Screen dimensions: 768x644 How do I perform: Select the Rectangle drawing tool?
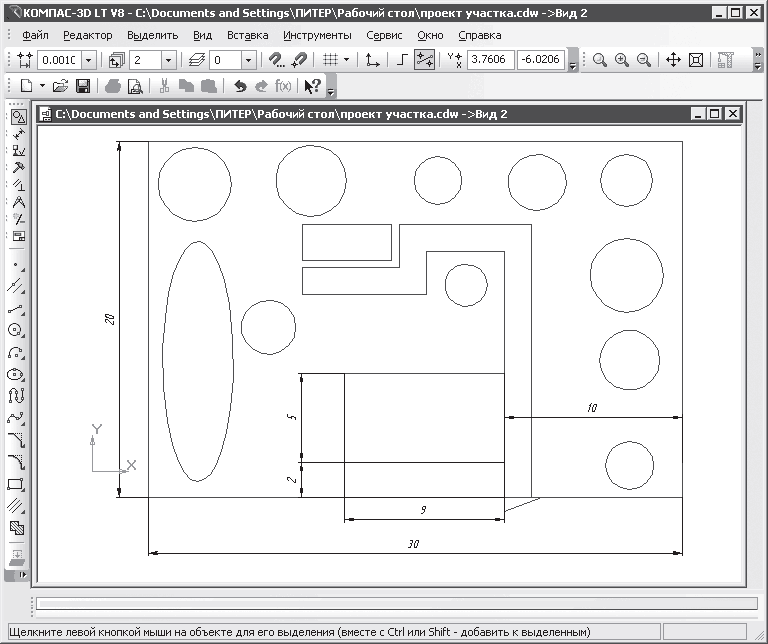tap(16, 485)
